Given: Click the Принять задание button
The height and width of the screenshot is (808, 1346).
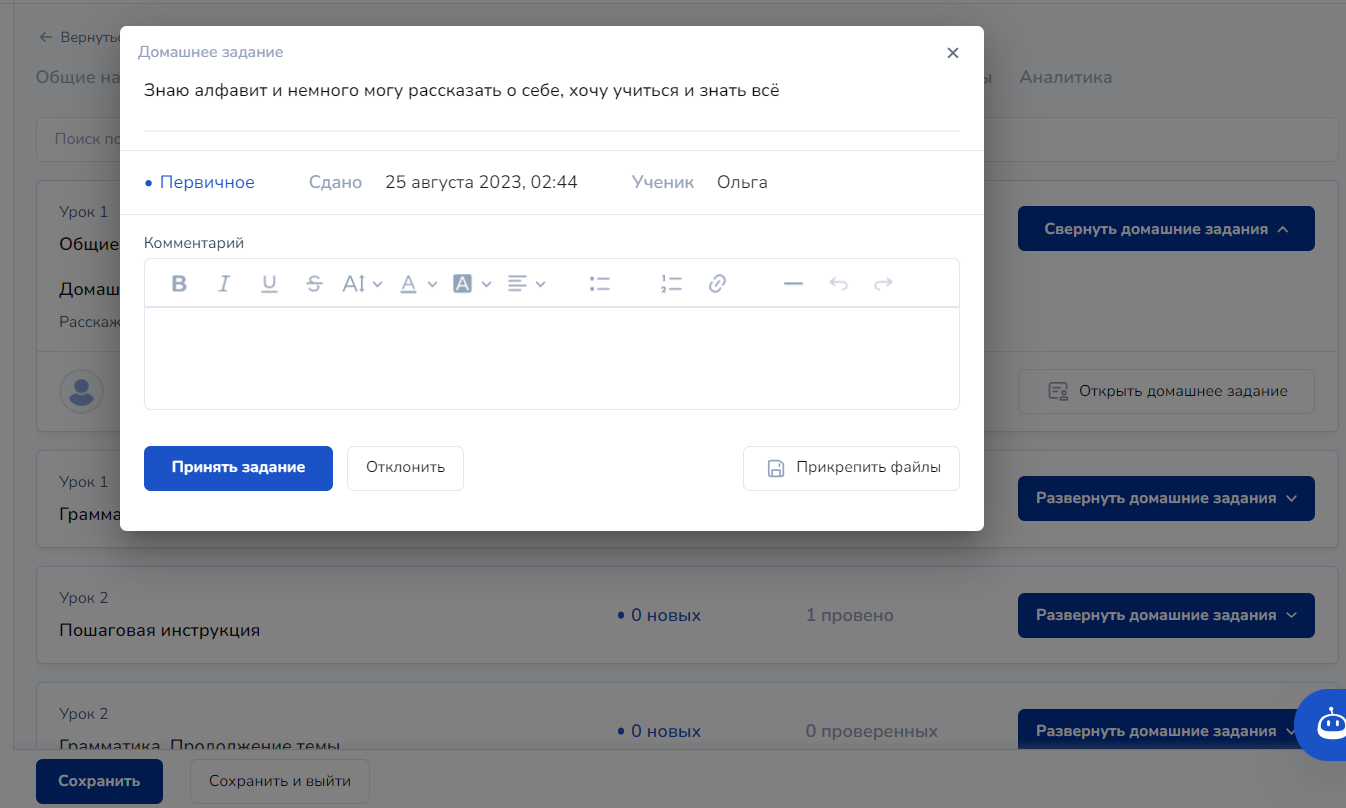Looking at the screenshot, I should pyautogui.click(x=238, y=468).
